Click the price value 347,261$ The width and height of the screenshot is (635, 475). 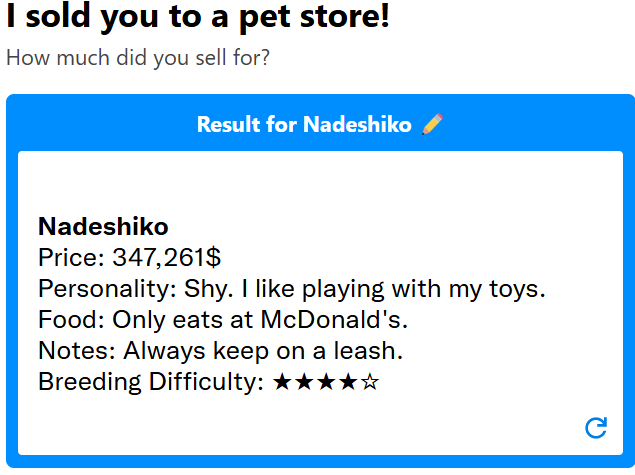pos(166,258)
